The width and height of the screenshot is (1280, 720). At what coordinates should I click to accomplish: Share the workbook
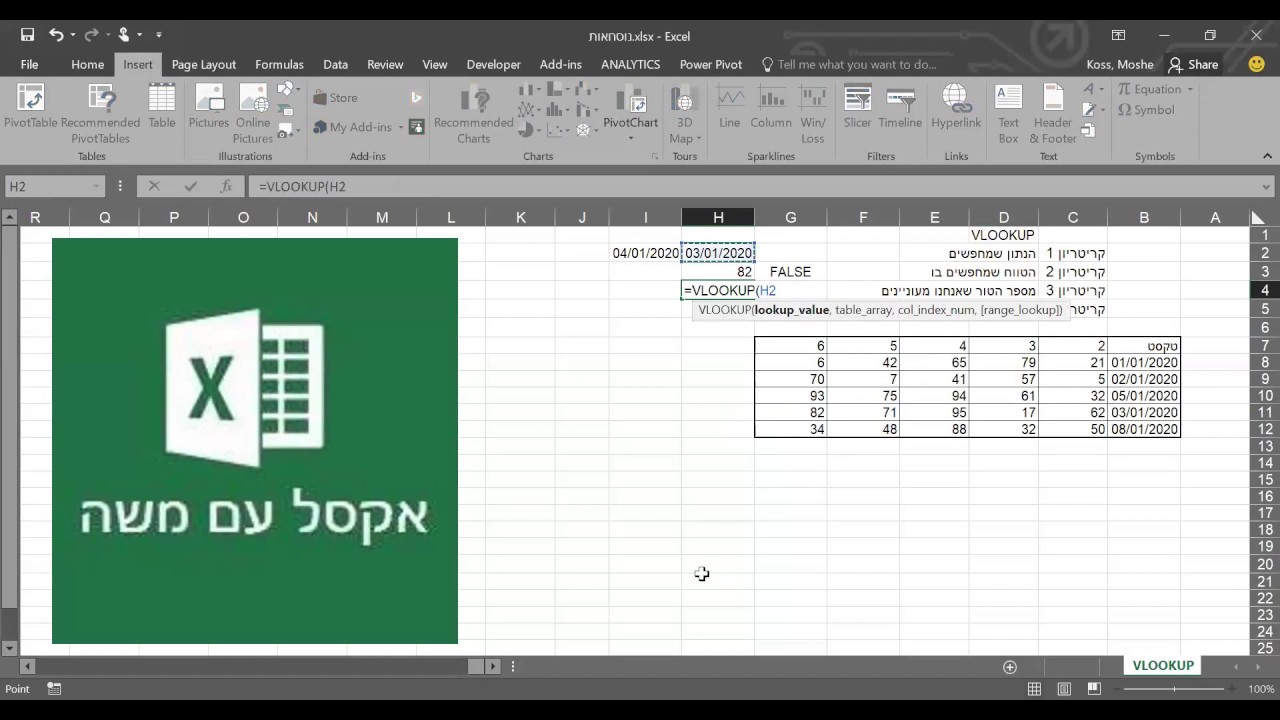[1193, 64]
